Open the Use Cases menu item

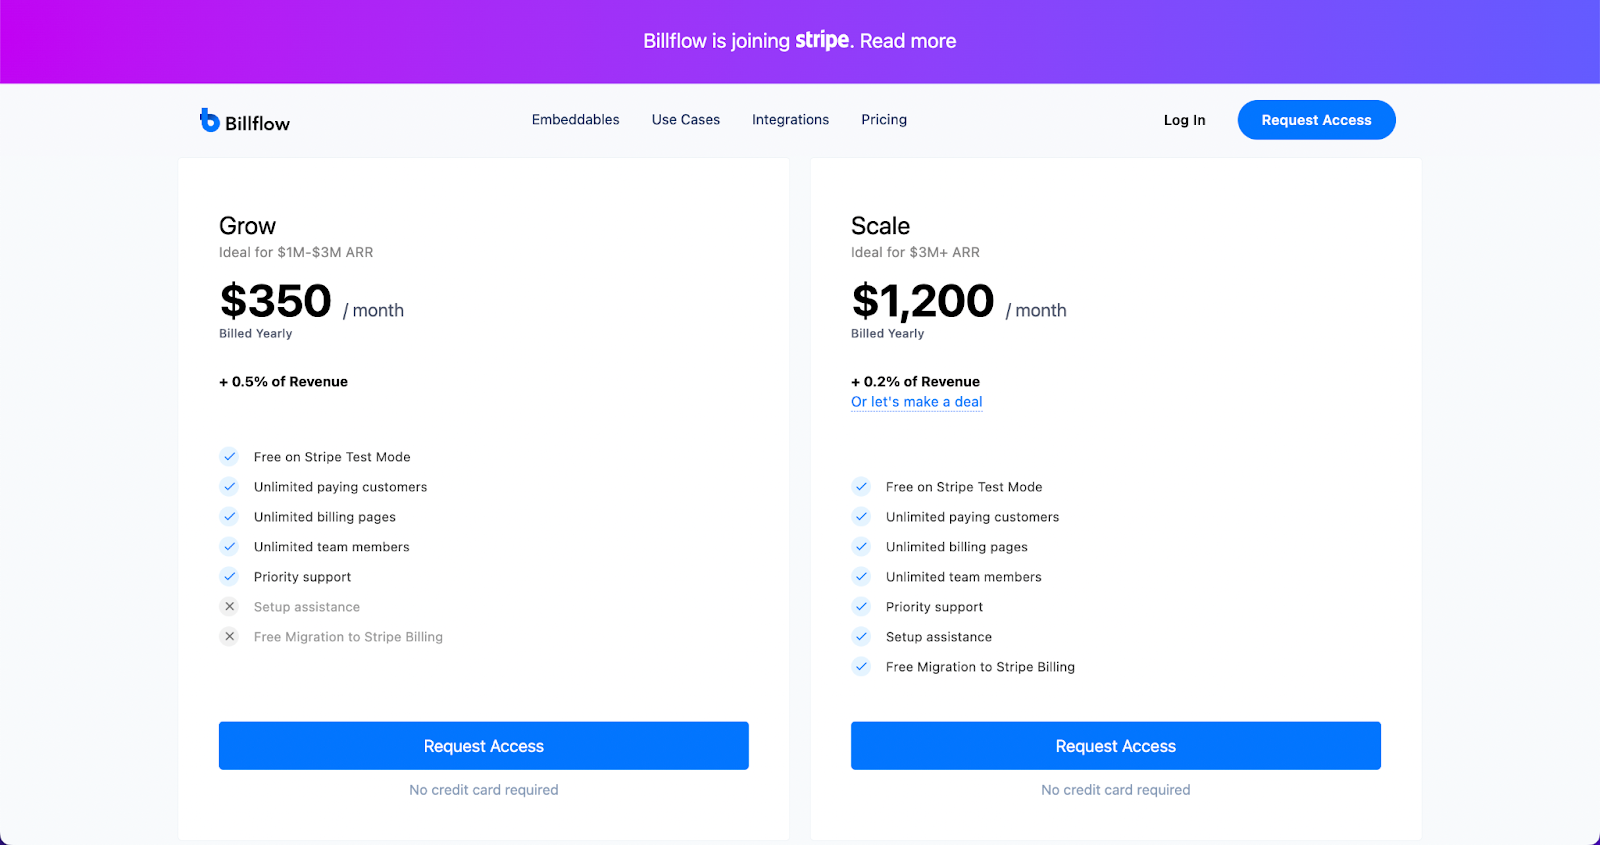(x=686, y=120)
